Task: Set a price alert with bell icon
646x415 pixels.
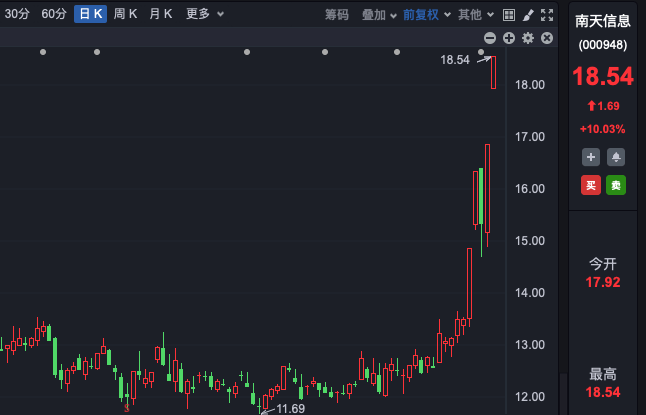Action: pyautogui.click(x=616, y=157)
